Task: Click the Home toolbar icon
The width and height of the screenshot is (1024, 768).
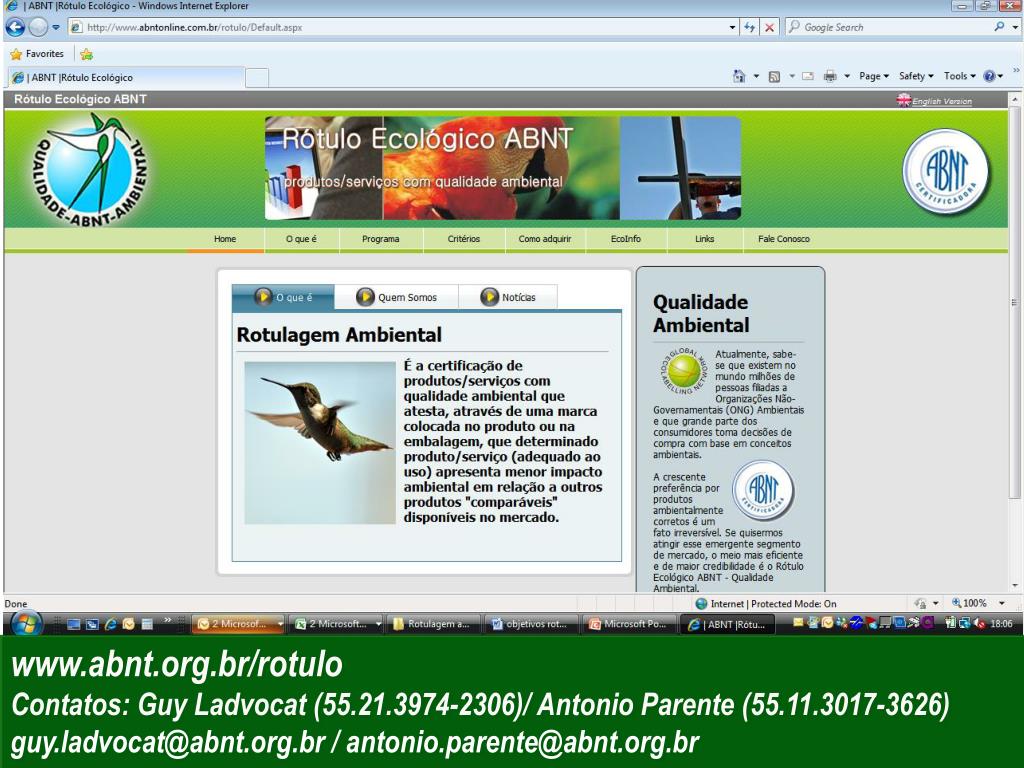Action: point(739,76)
